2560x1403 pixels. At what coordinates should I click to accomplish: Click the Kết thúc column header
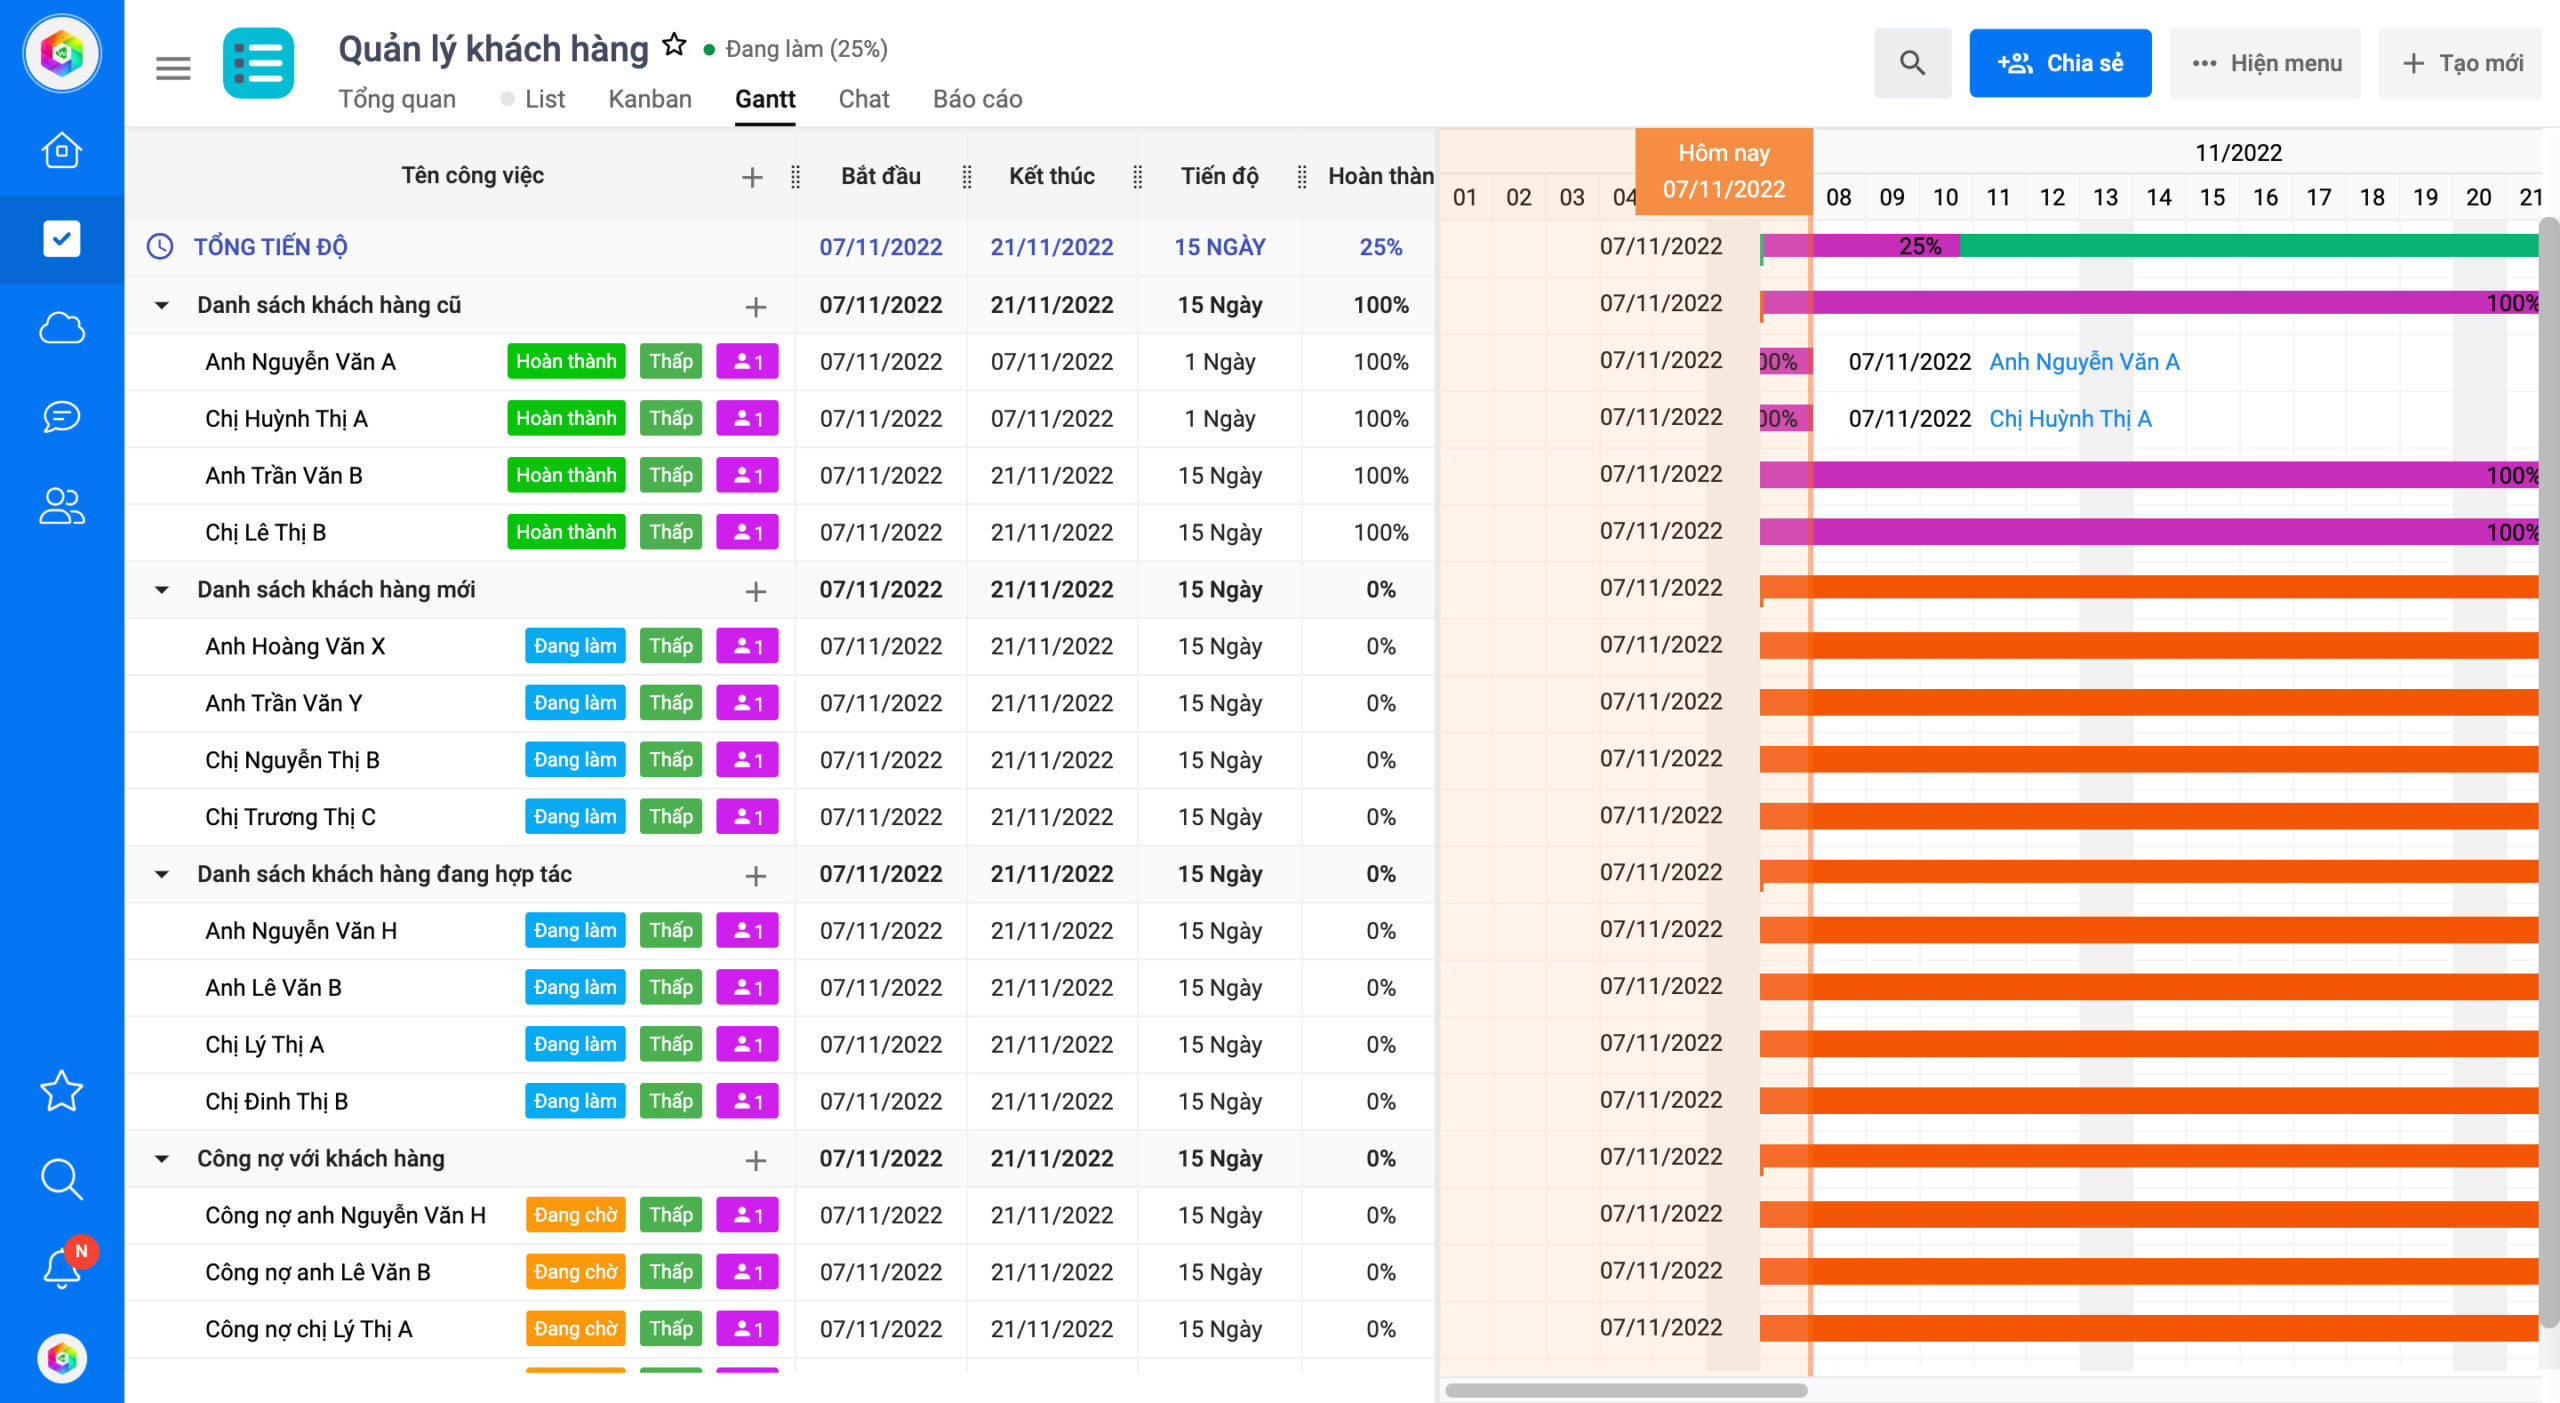(1051, 176)
